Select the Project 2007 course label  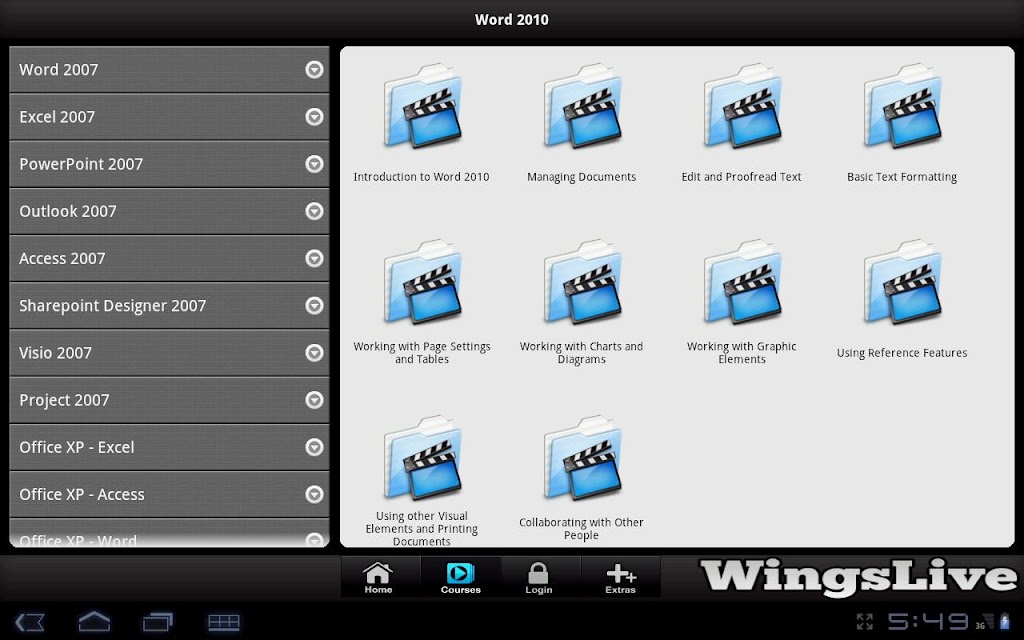(64, 400)
